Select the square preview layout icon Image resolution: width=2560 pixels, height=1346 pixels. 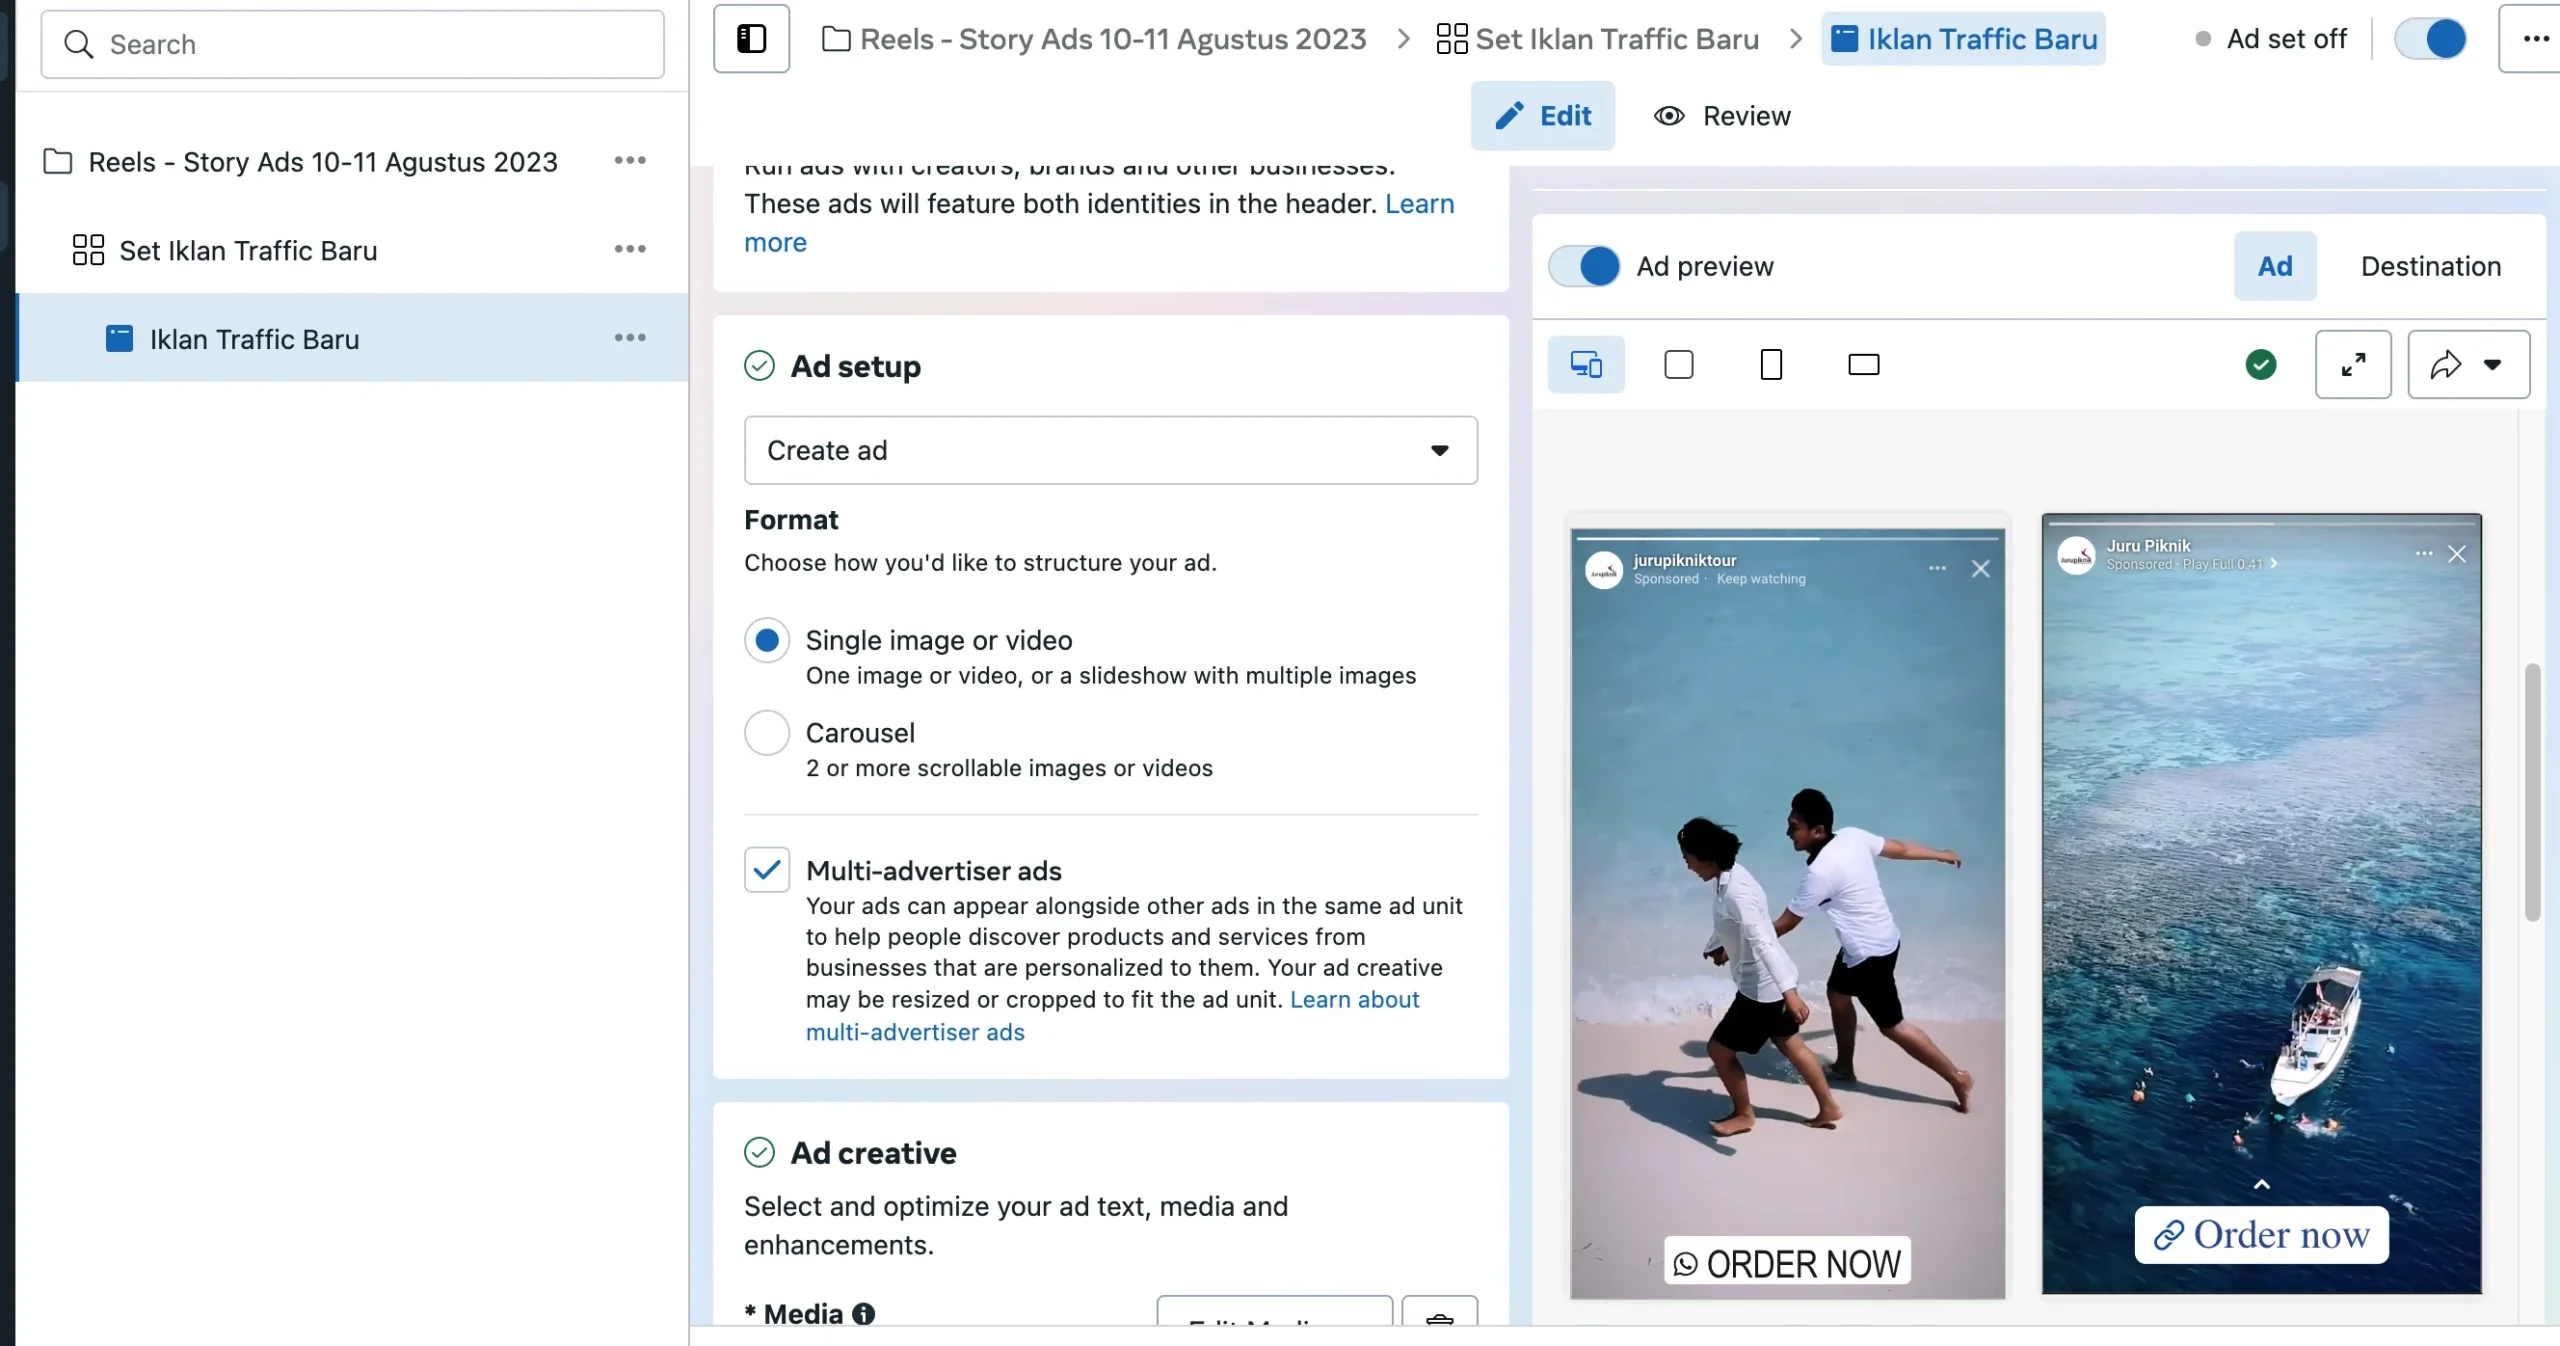(x=1678, y=365)
